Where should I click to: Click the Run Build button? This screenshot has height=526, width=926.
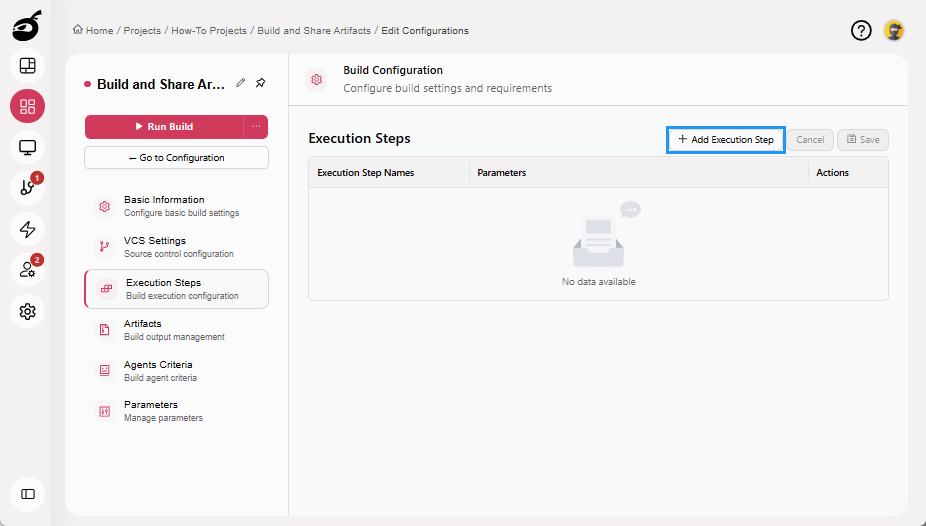point(164,126)
